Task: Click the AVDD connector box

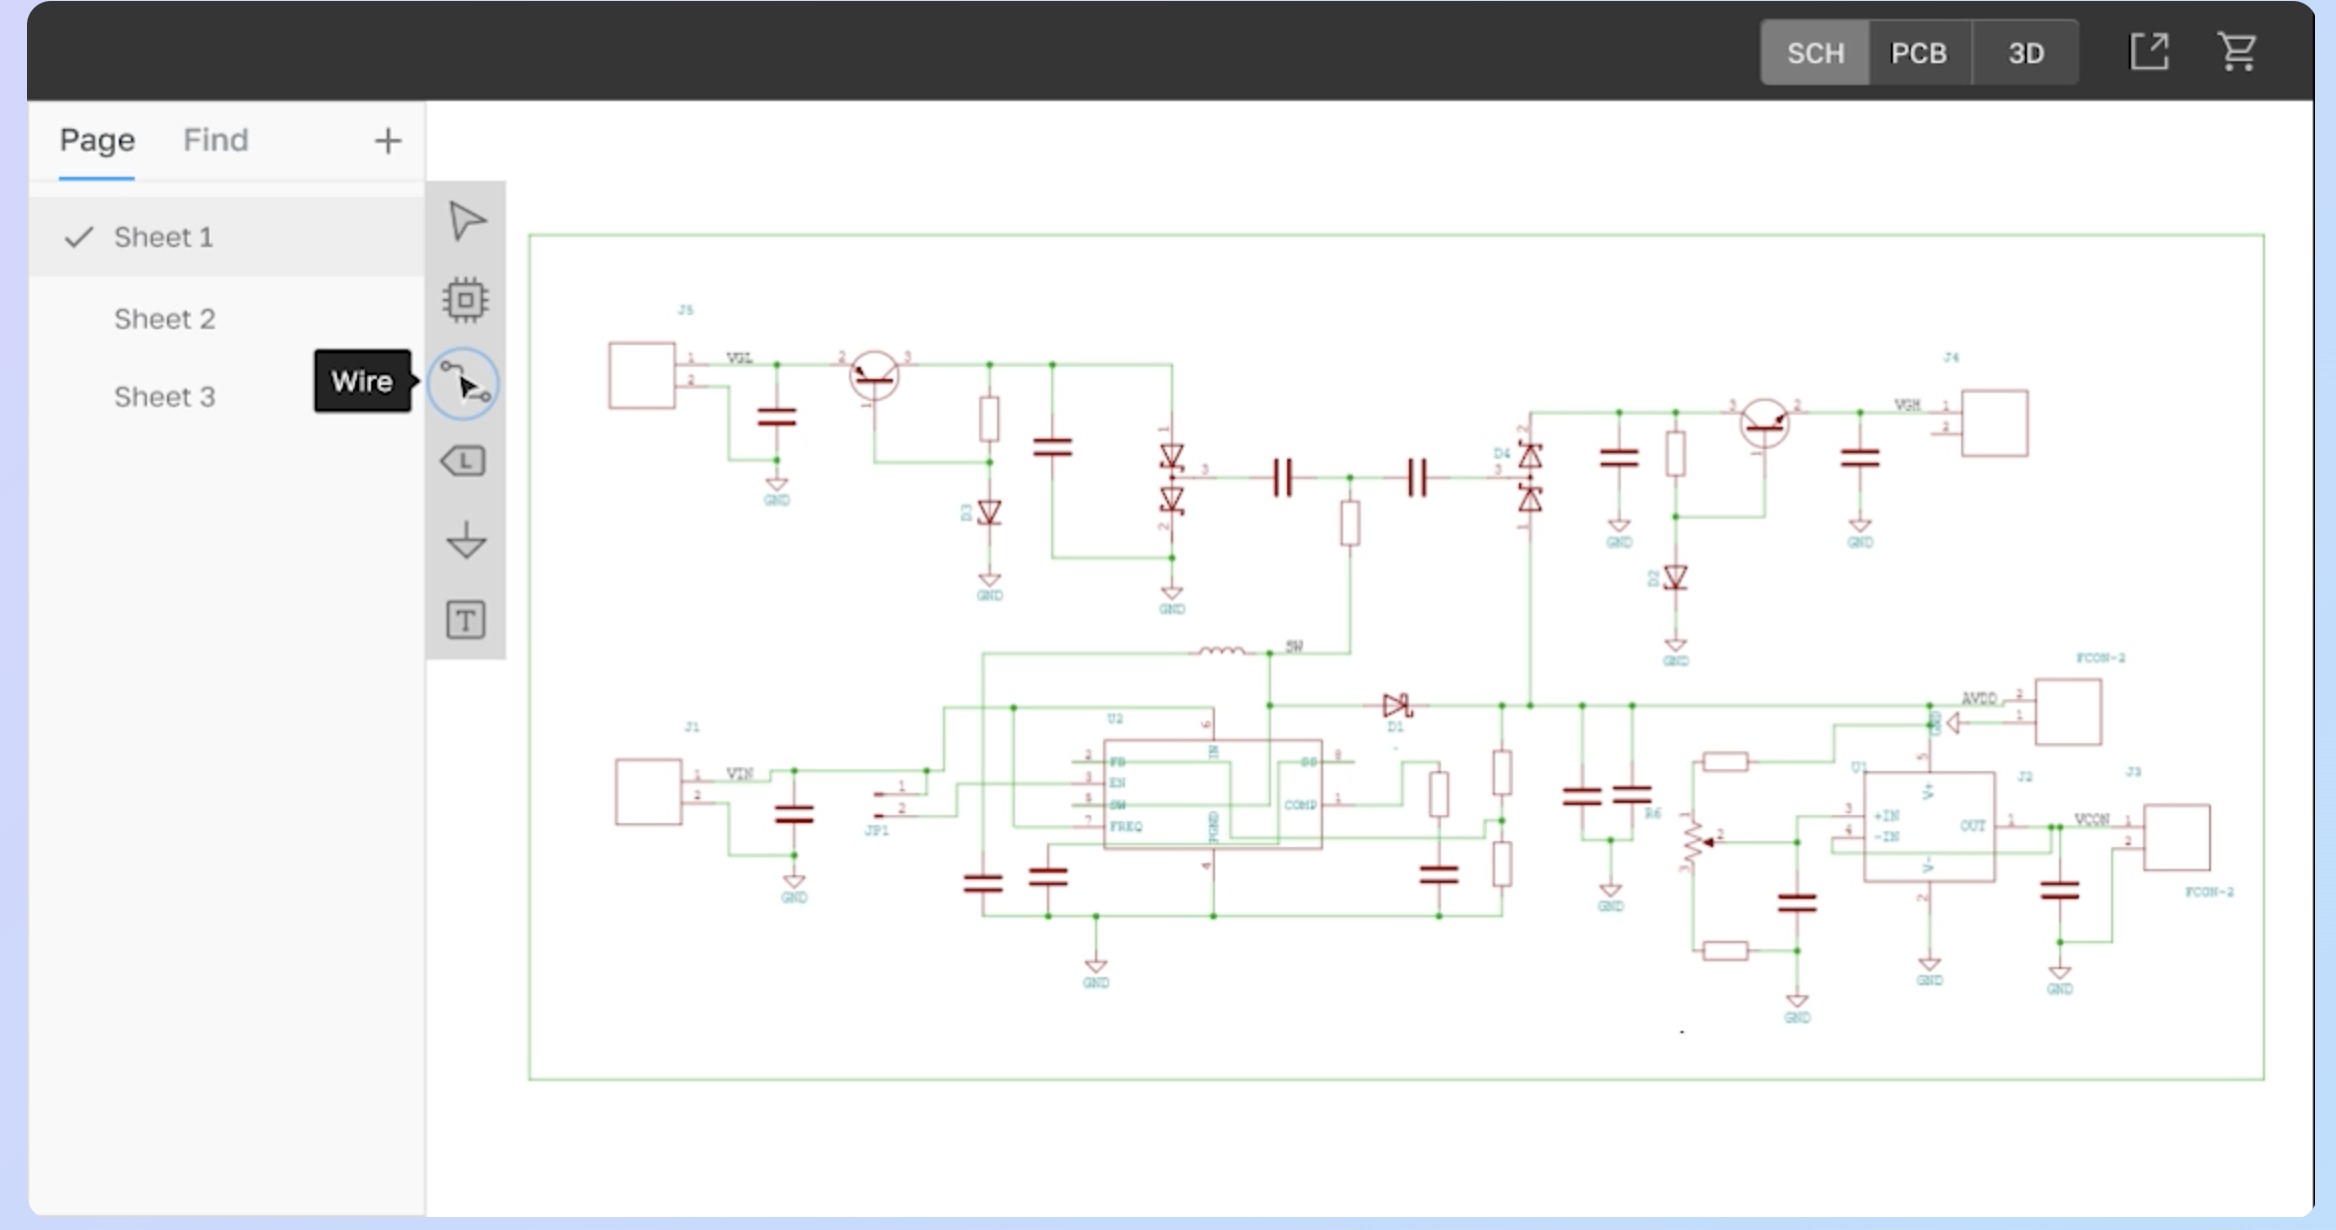Action: [x=2068, y=712]
